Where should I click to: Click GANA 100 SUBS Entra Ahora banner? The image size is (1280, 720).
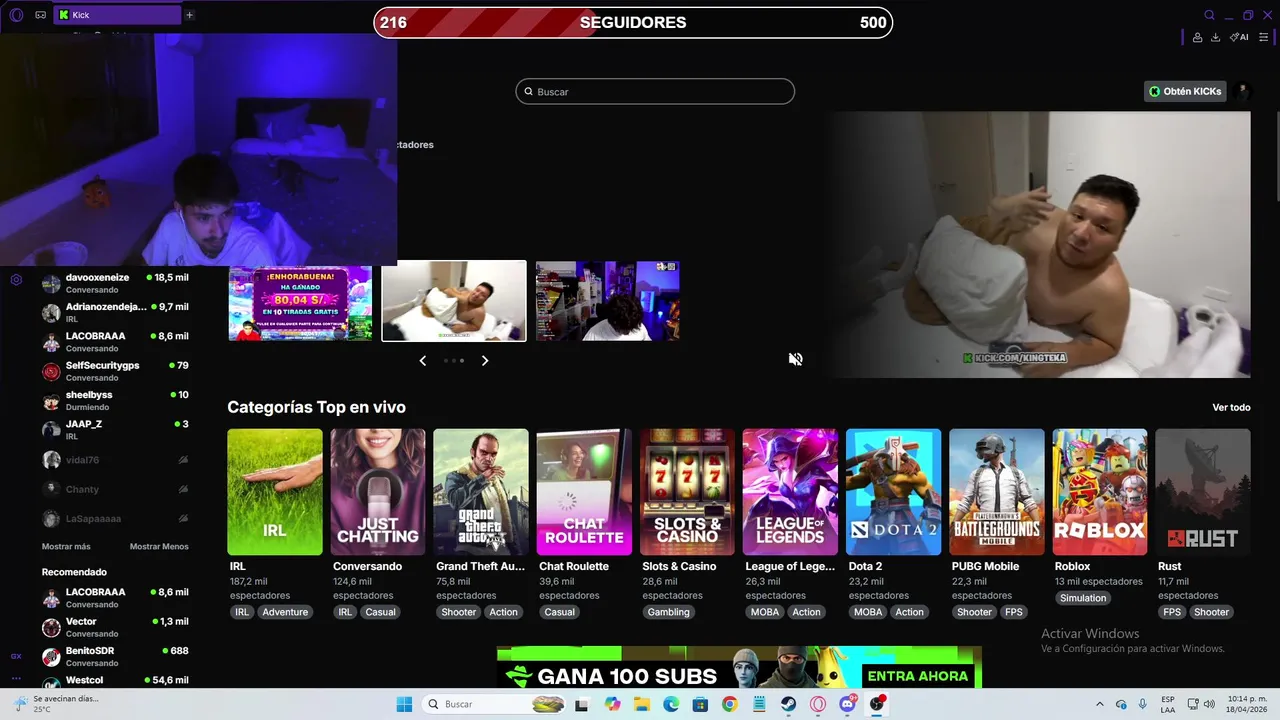739,667
